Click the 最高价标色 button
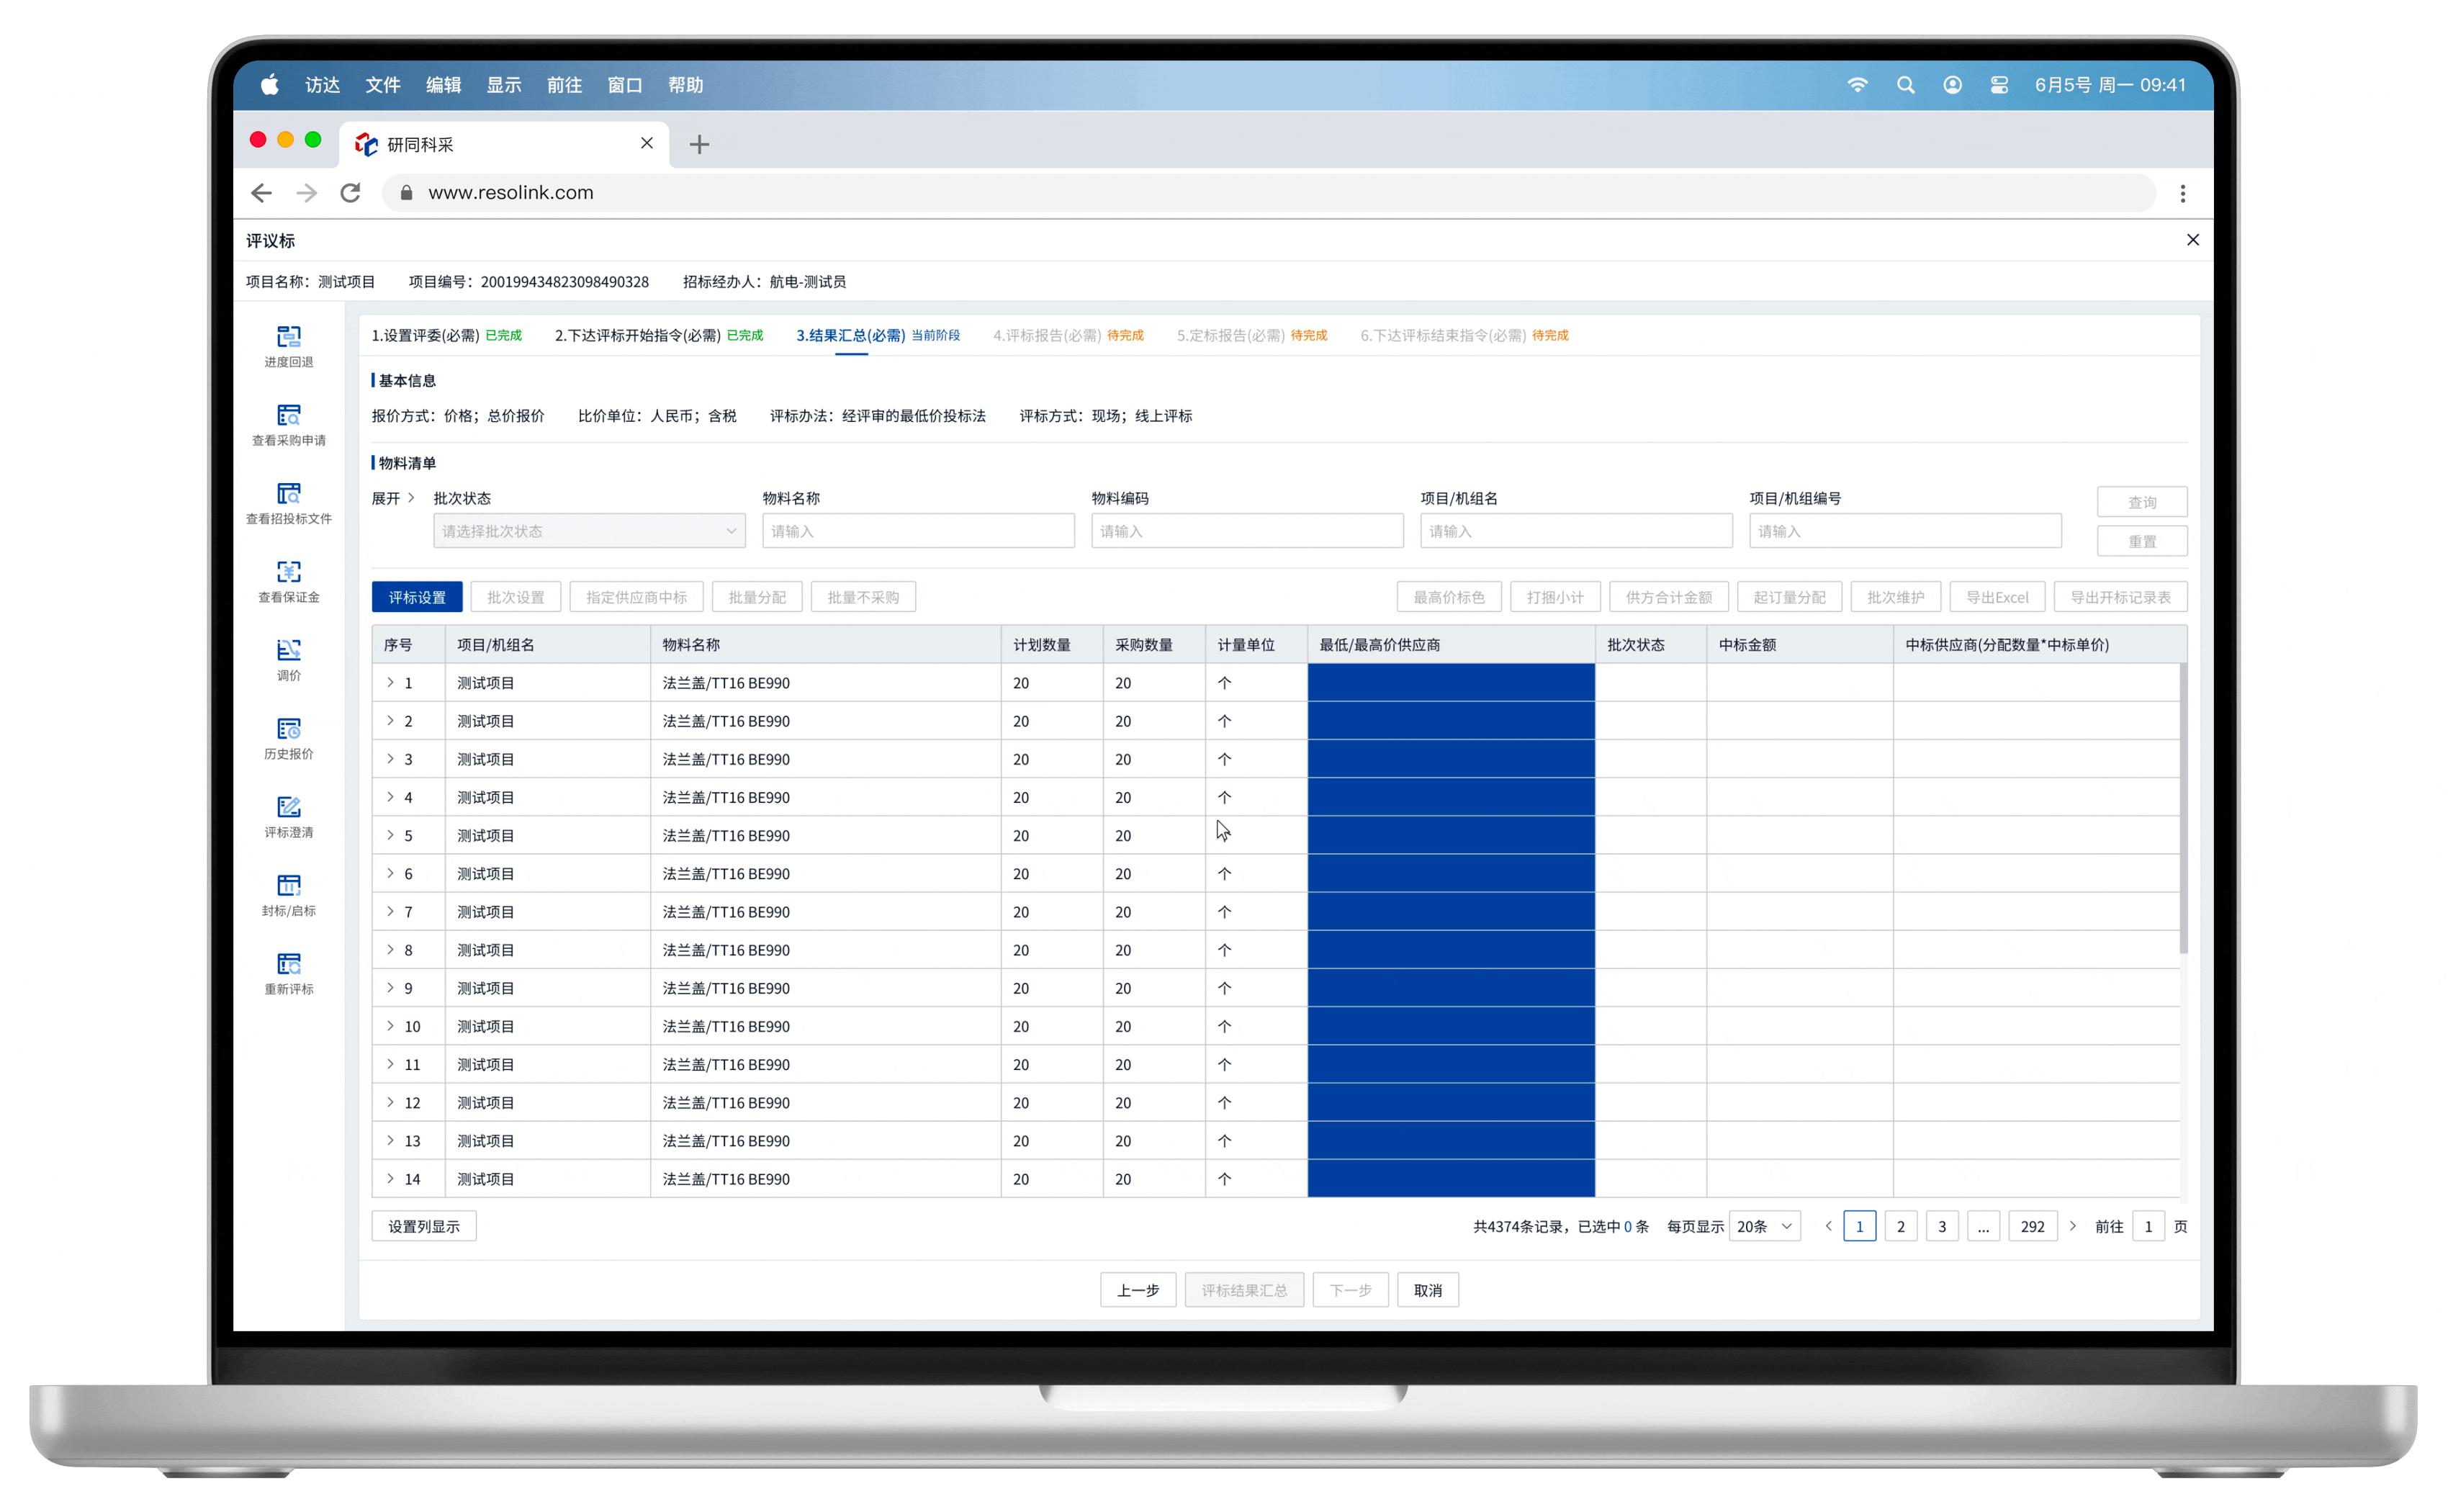This screenshot has width=2448, height=1512. click(x=1449, y=597)
